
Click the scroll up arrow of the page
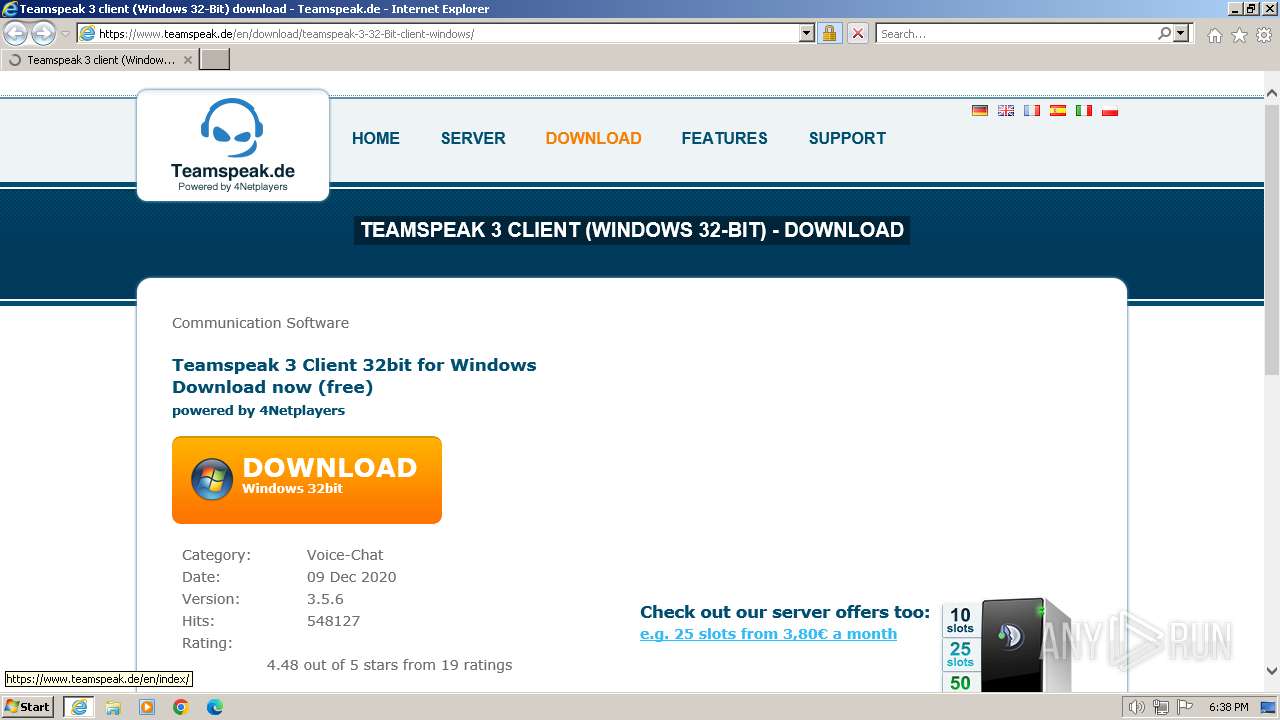[1271, 94]
